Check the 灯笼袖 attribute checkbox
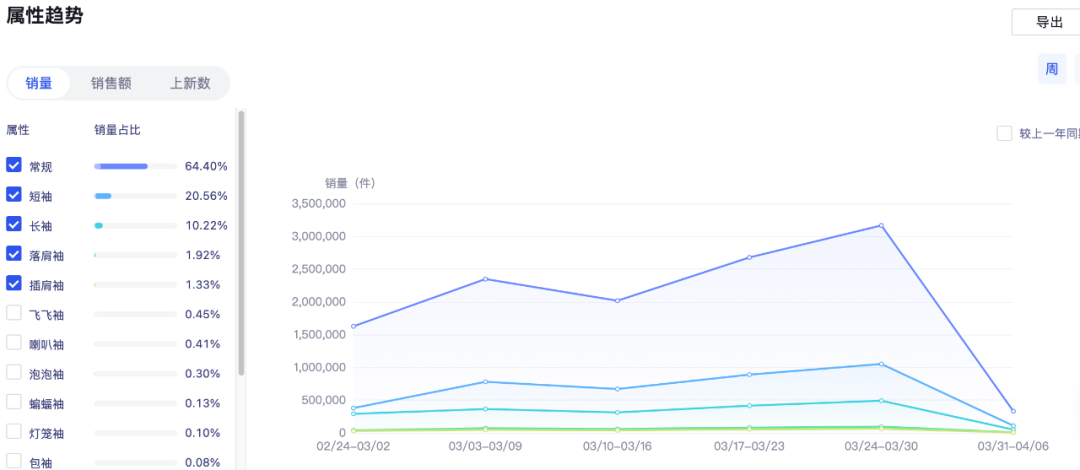This screenshot has height=470, width=1080. [x=14, y=432]
